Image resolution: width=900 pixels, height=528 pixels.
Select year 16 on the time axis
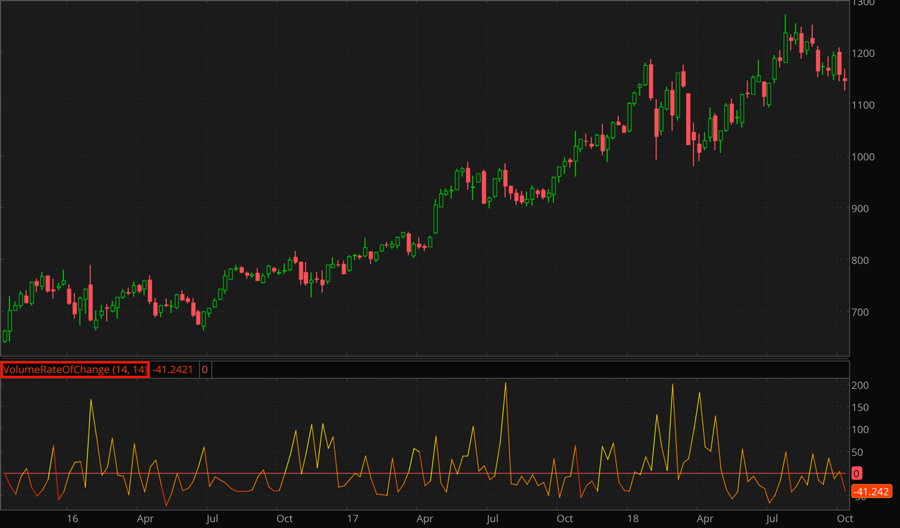pyautogui.click(x=72, y=519)
